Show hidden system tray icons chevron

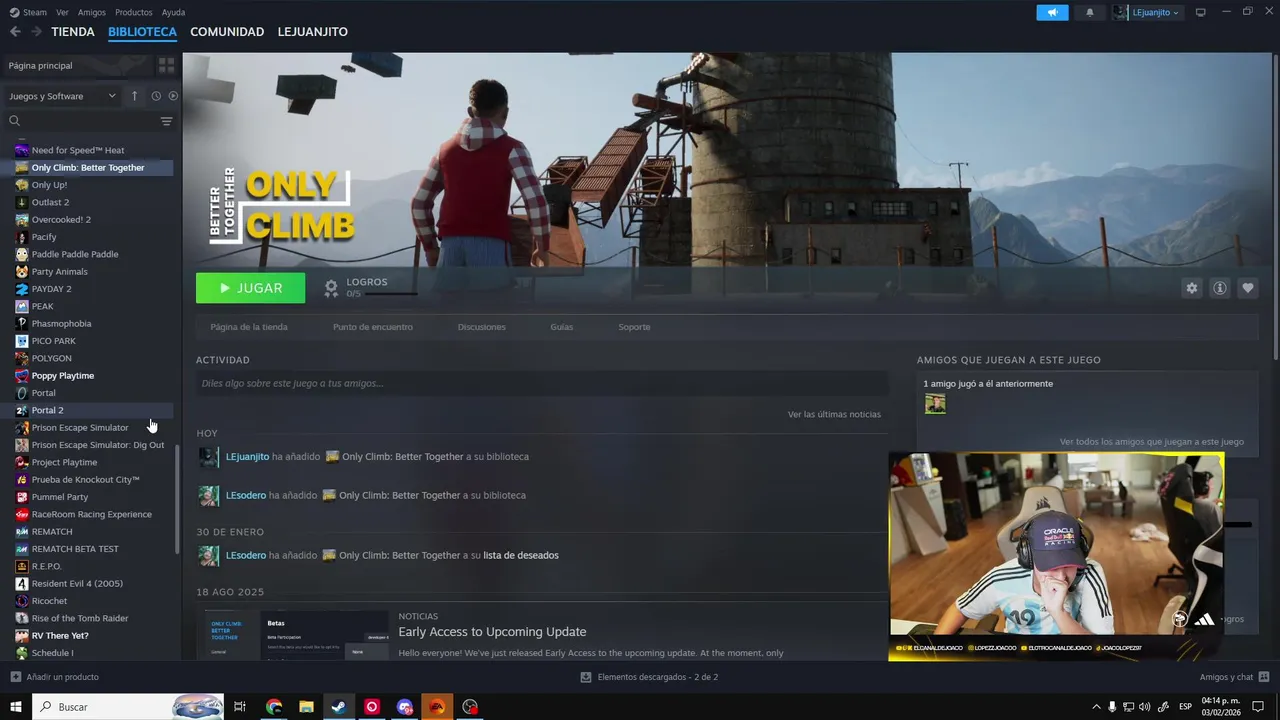1096,707
